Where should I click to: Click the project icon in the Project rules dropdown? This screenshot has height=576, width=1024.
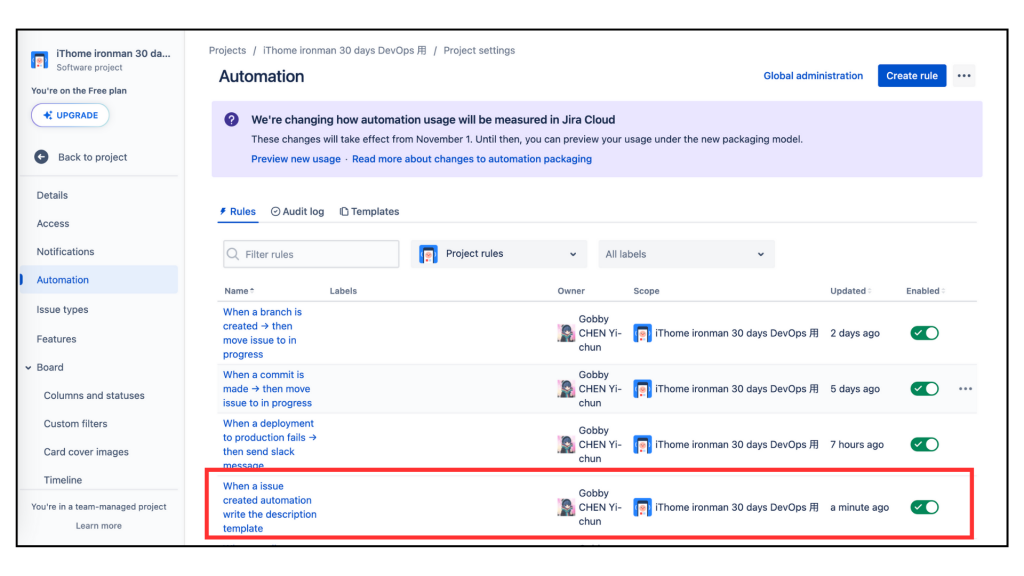pos(428,254)
